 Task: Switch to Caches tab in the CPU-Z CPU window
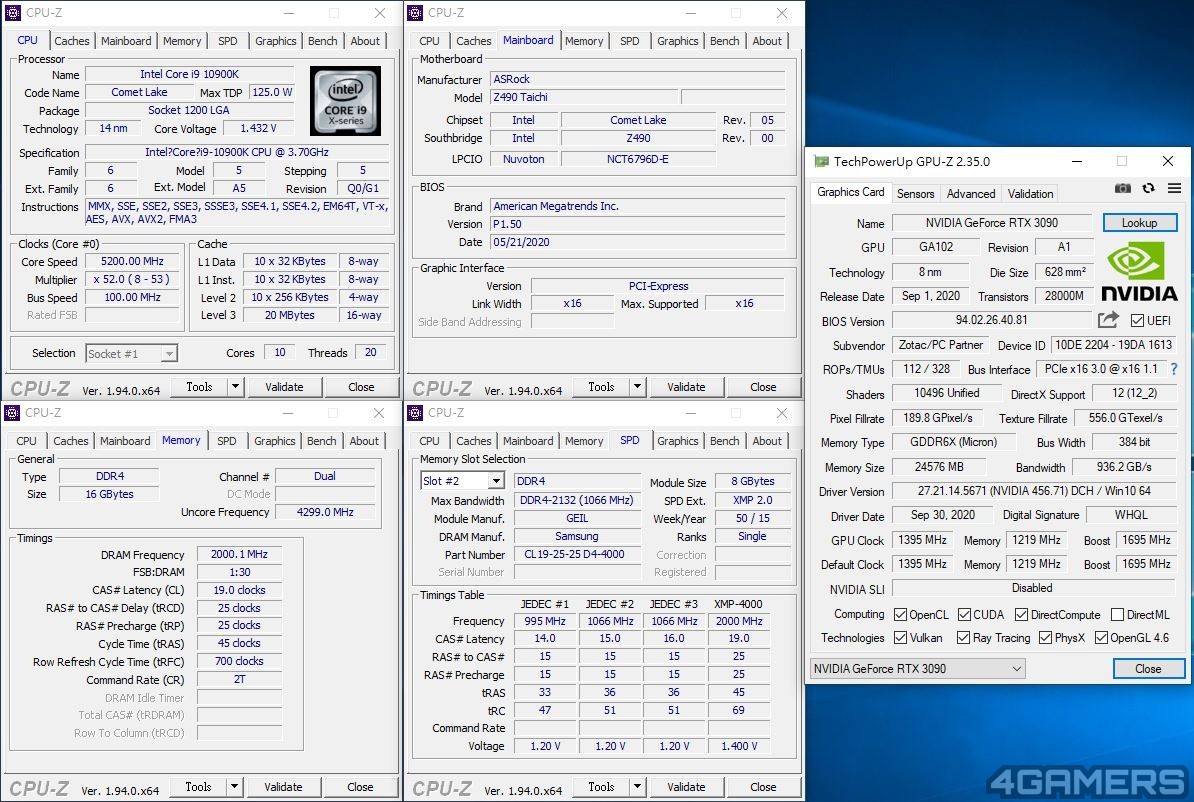point(72,41)
